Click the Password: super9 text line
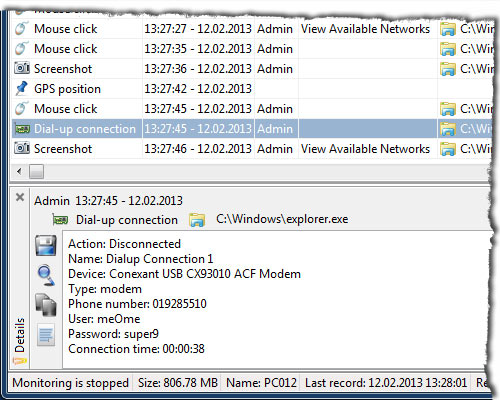 [113, 334]
